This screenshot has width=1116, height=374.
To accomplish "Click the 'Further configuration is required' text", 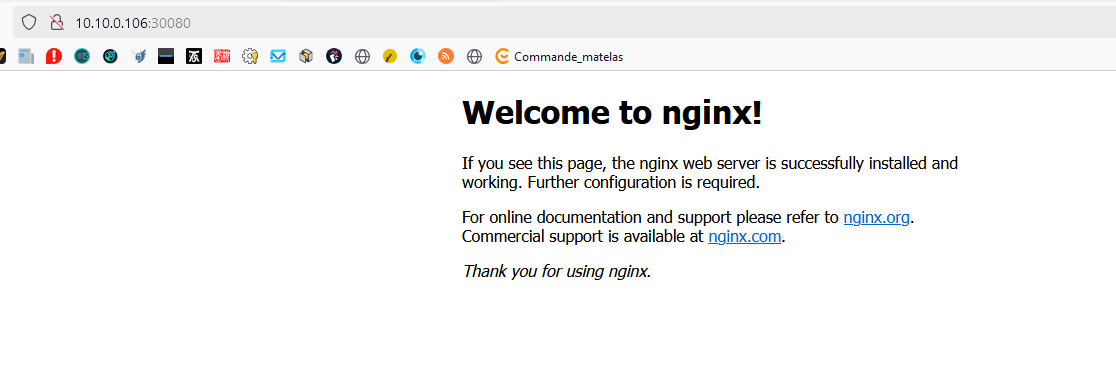I will point(644,182).
